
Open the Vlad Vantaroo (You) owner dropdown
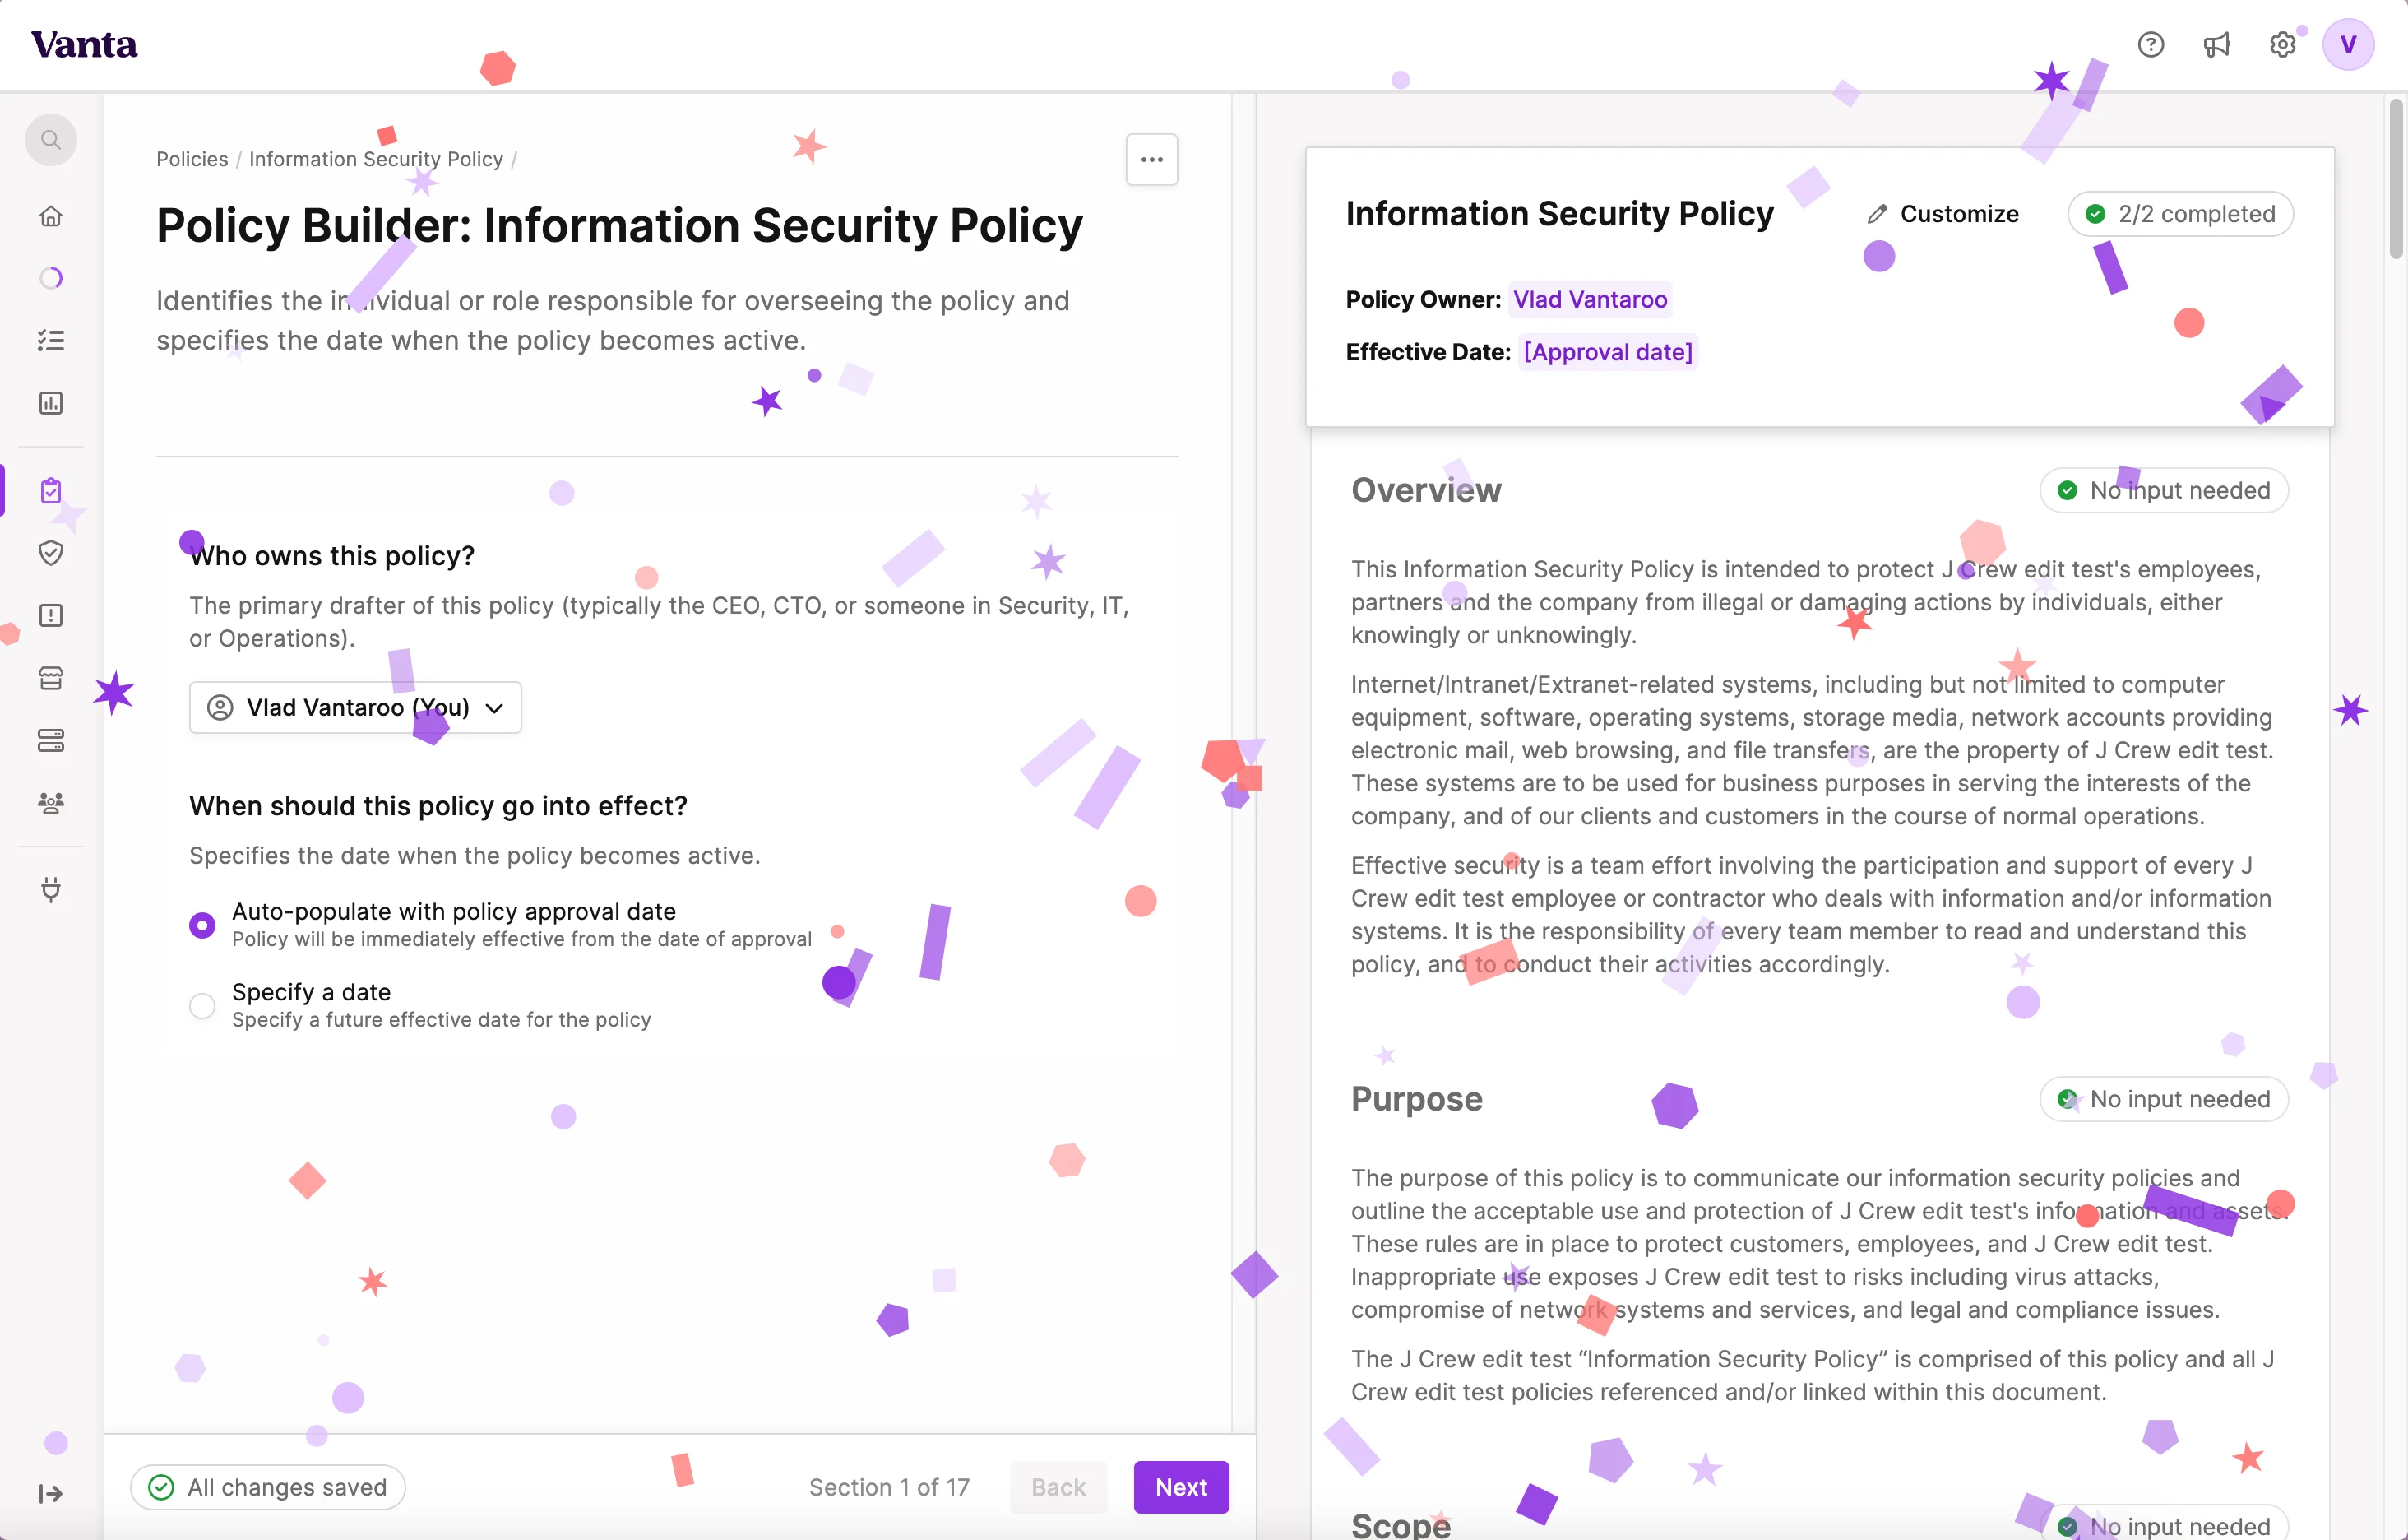tap(355, 708)
